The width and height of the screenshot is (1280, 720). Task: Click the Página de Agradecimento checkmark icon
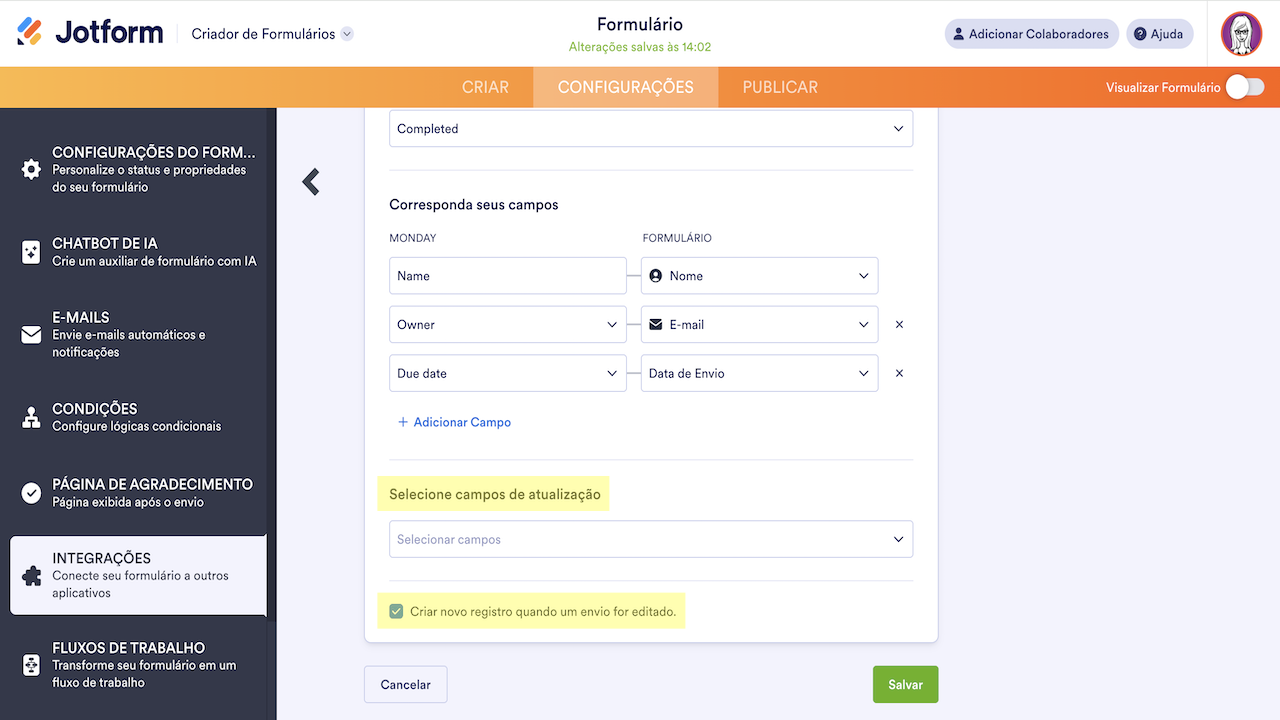(31, 493)
